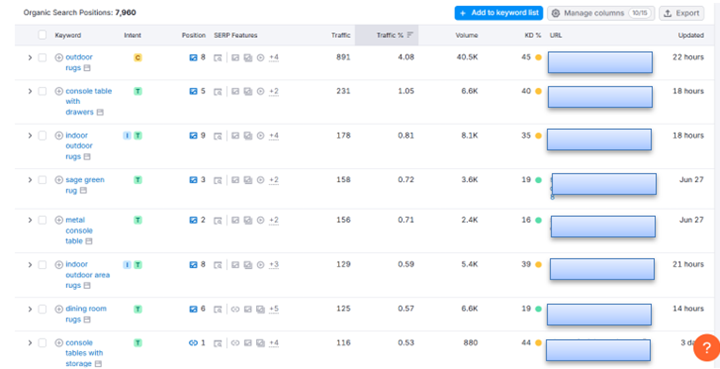Click Traffic % sort icon in header
The height and width of the screenshot is (369, 720).
click(x=410, y=35)
